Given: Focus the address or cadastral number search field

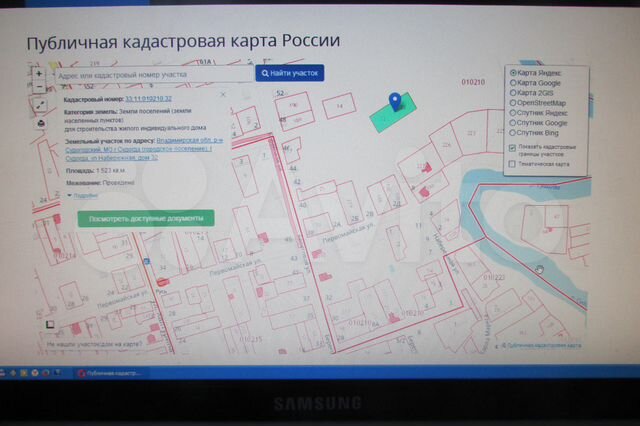Looking at the screenshot, I should 153,75.
